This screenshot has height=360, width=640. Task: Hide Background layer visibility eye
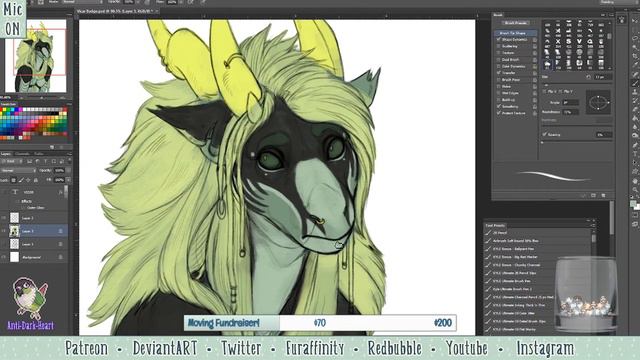pos(4,257)
